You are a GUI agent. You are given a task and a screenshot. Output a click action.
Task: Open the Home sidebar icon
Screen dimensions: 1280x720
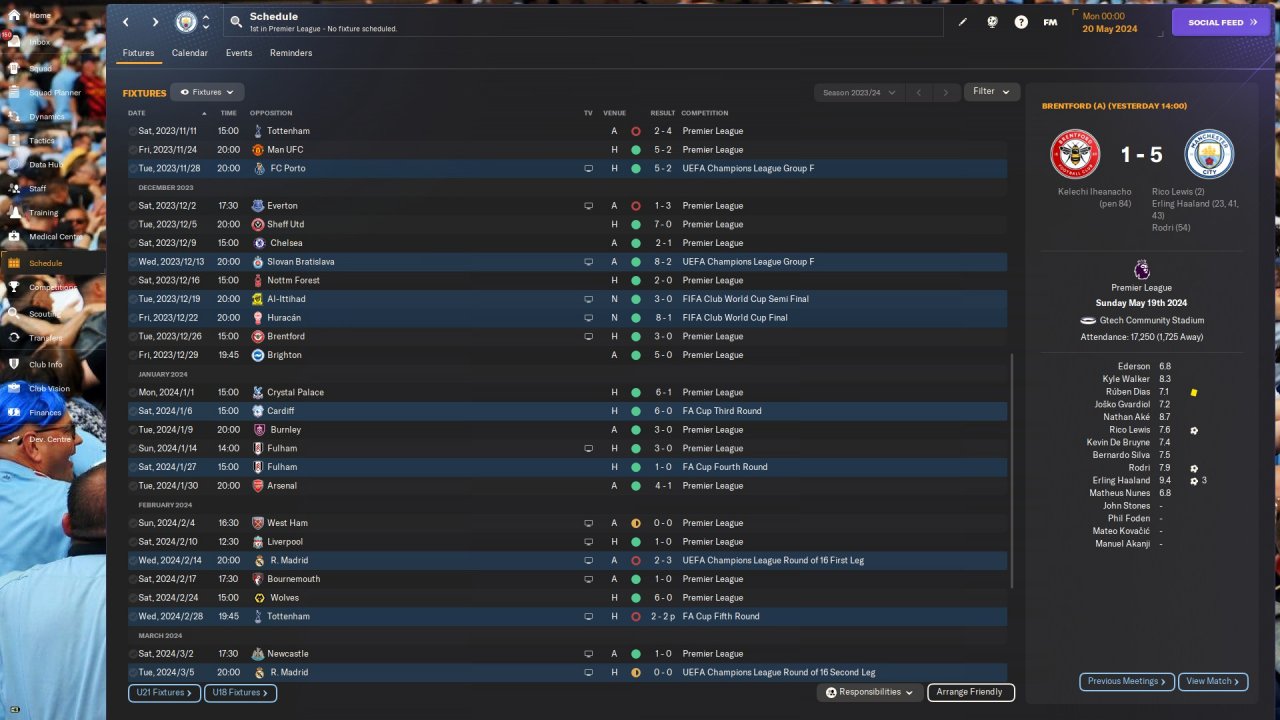pos(14,16)
